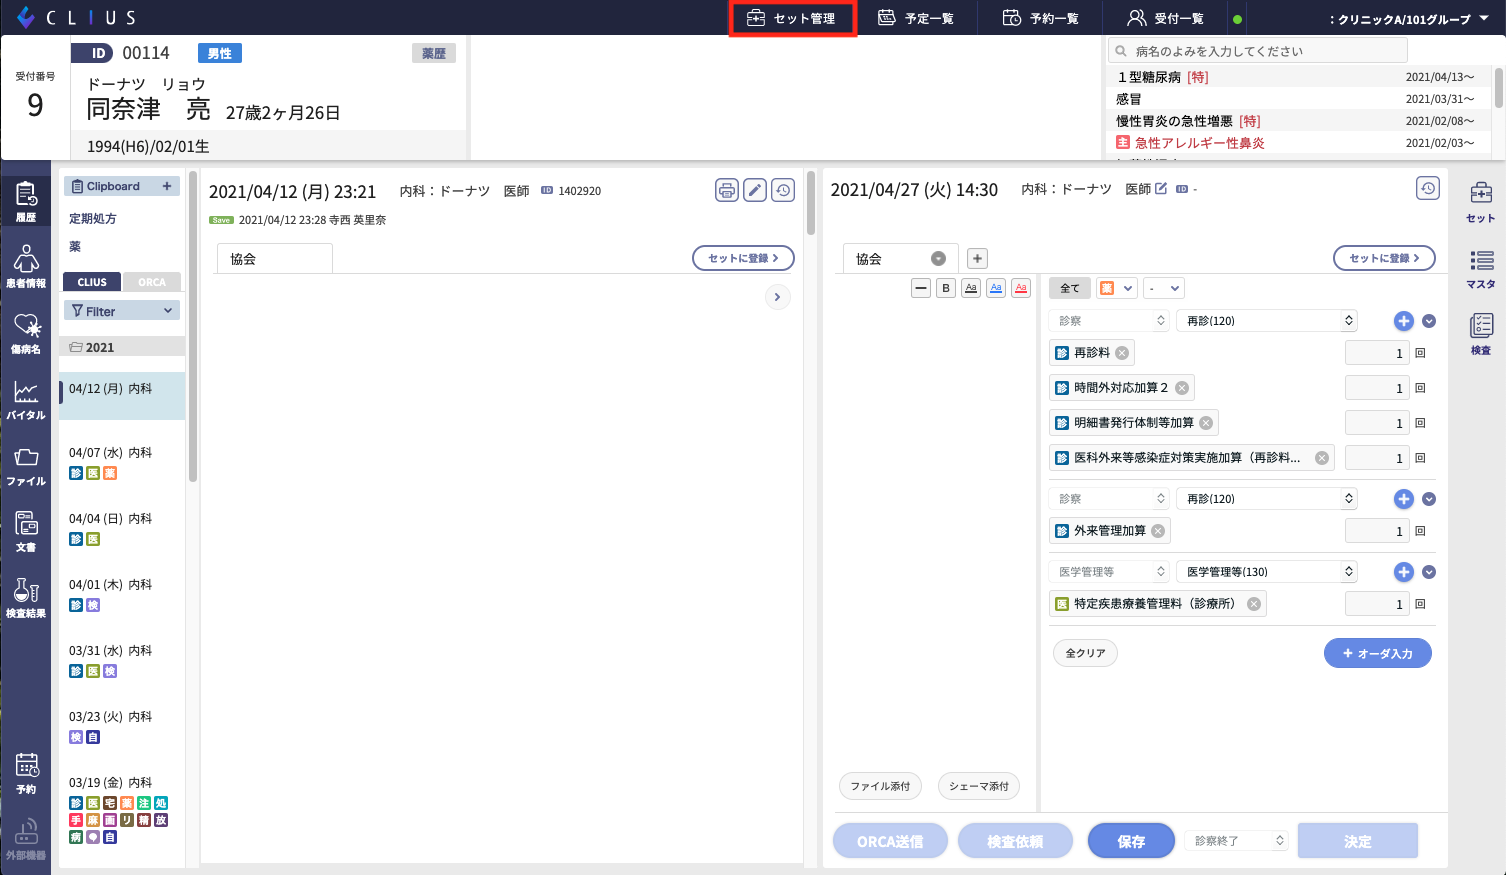The image size is (1506, 875).
Task: Open the マスタ master list panel
Action: pyautogui.click(x=1481, y=268)
